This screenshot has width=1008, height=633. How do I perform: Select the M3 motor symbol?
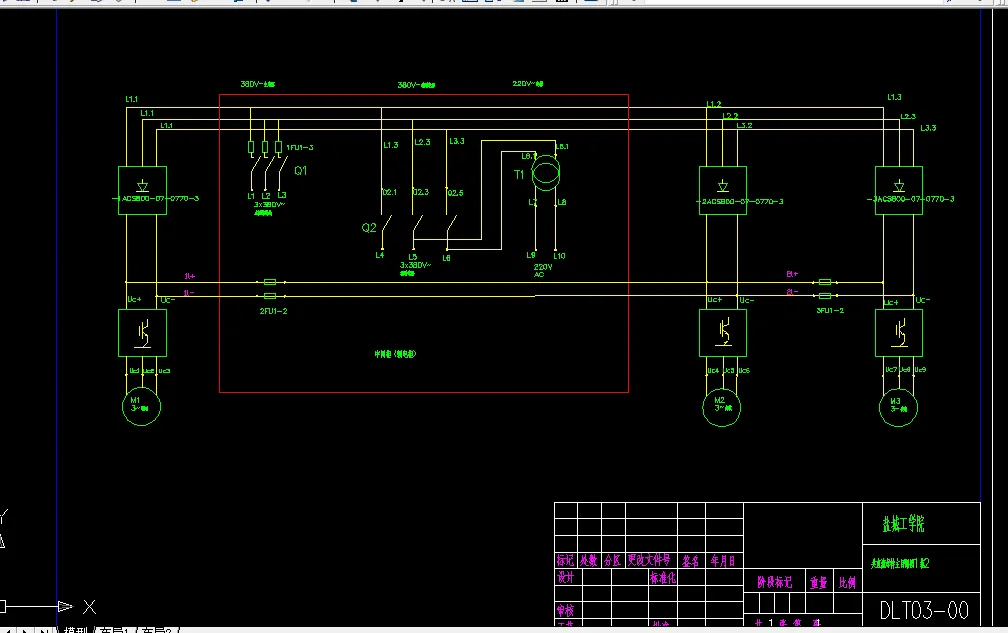tap(898, 407)
